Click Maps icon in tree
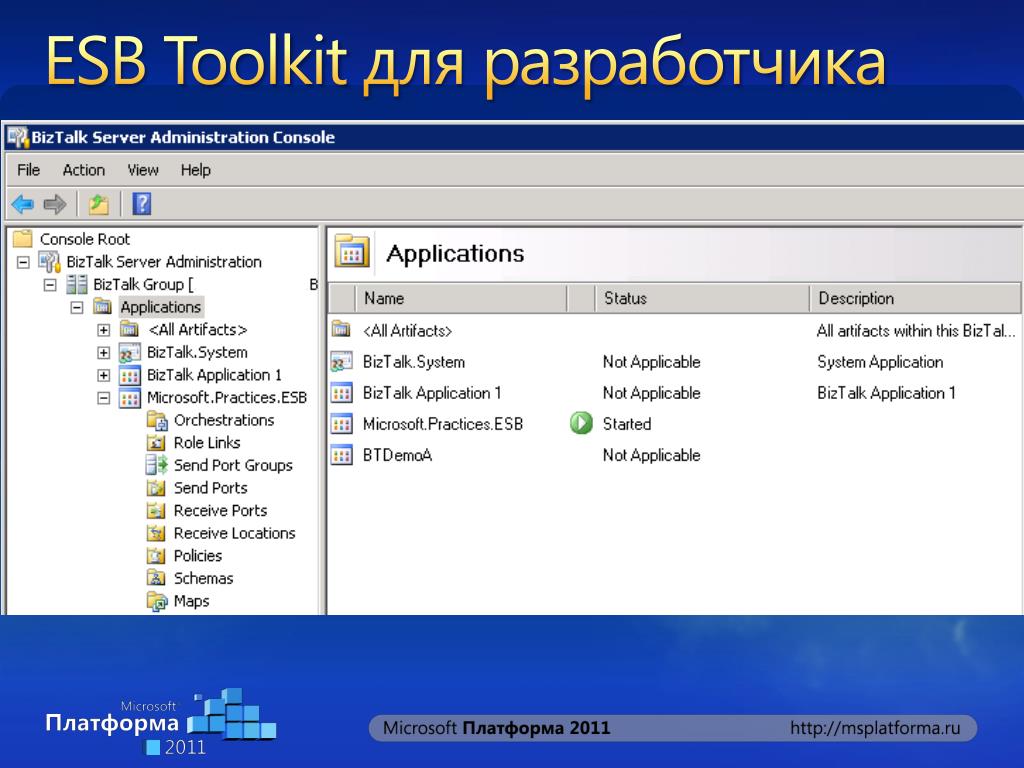The height and width of the screenshot is (768, 1024). click(x=157, y=601)
